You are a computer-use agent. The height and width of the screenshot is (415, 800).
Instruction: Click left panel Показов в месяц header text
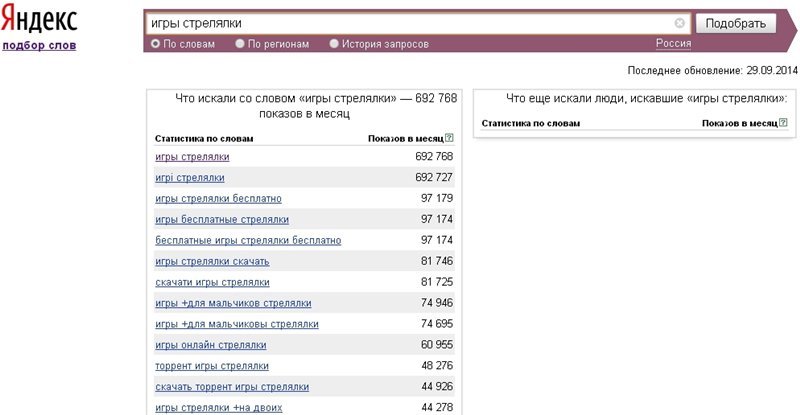(406, 138)
